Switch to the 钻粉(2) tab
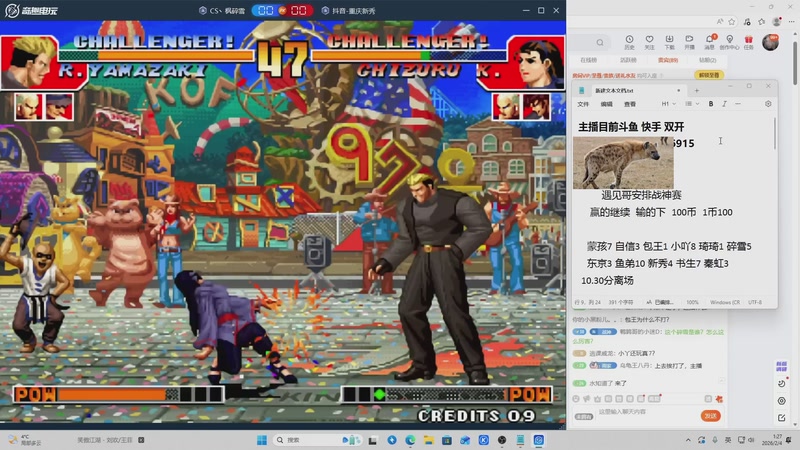This screenshot has height=450, width=800. coord(707,60)
